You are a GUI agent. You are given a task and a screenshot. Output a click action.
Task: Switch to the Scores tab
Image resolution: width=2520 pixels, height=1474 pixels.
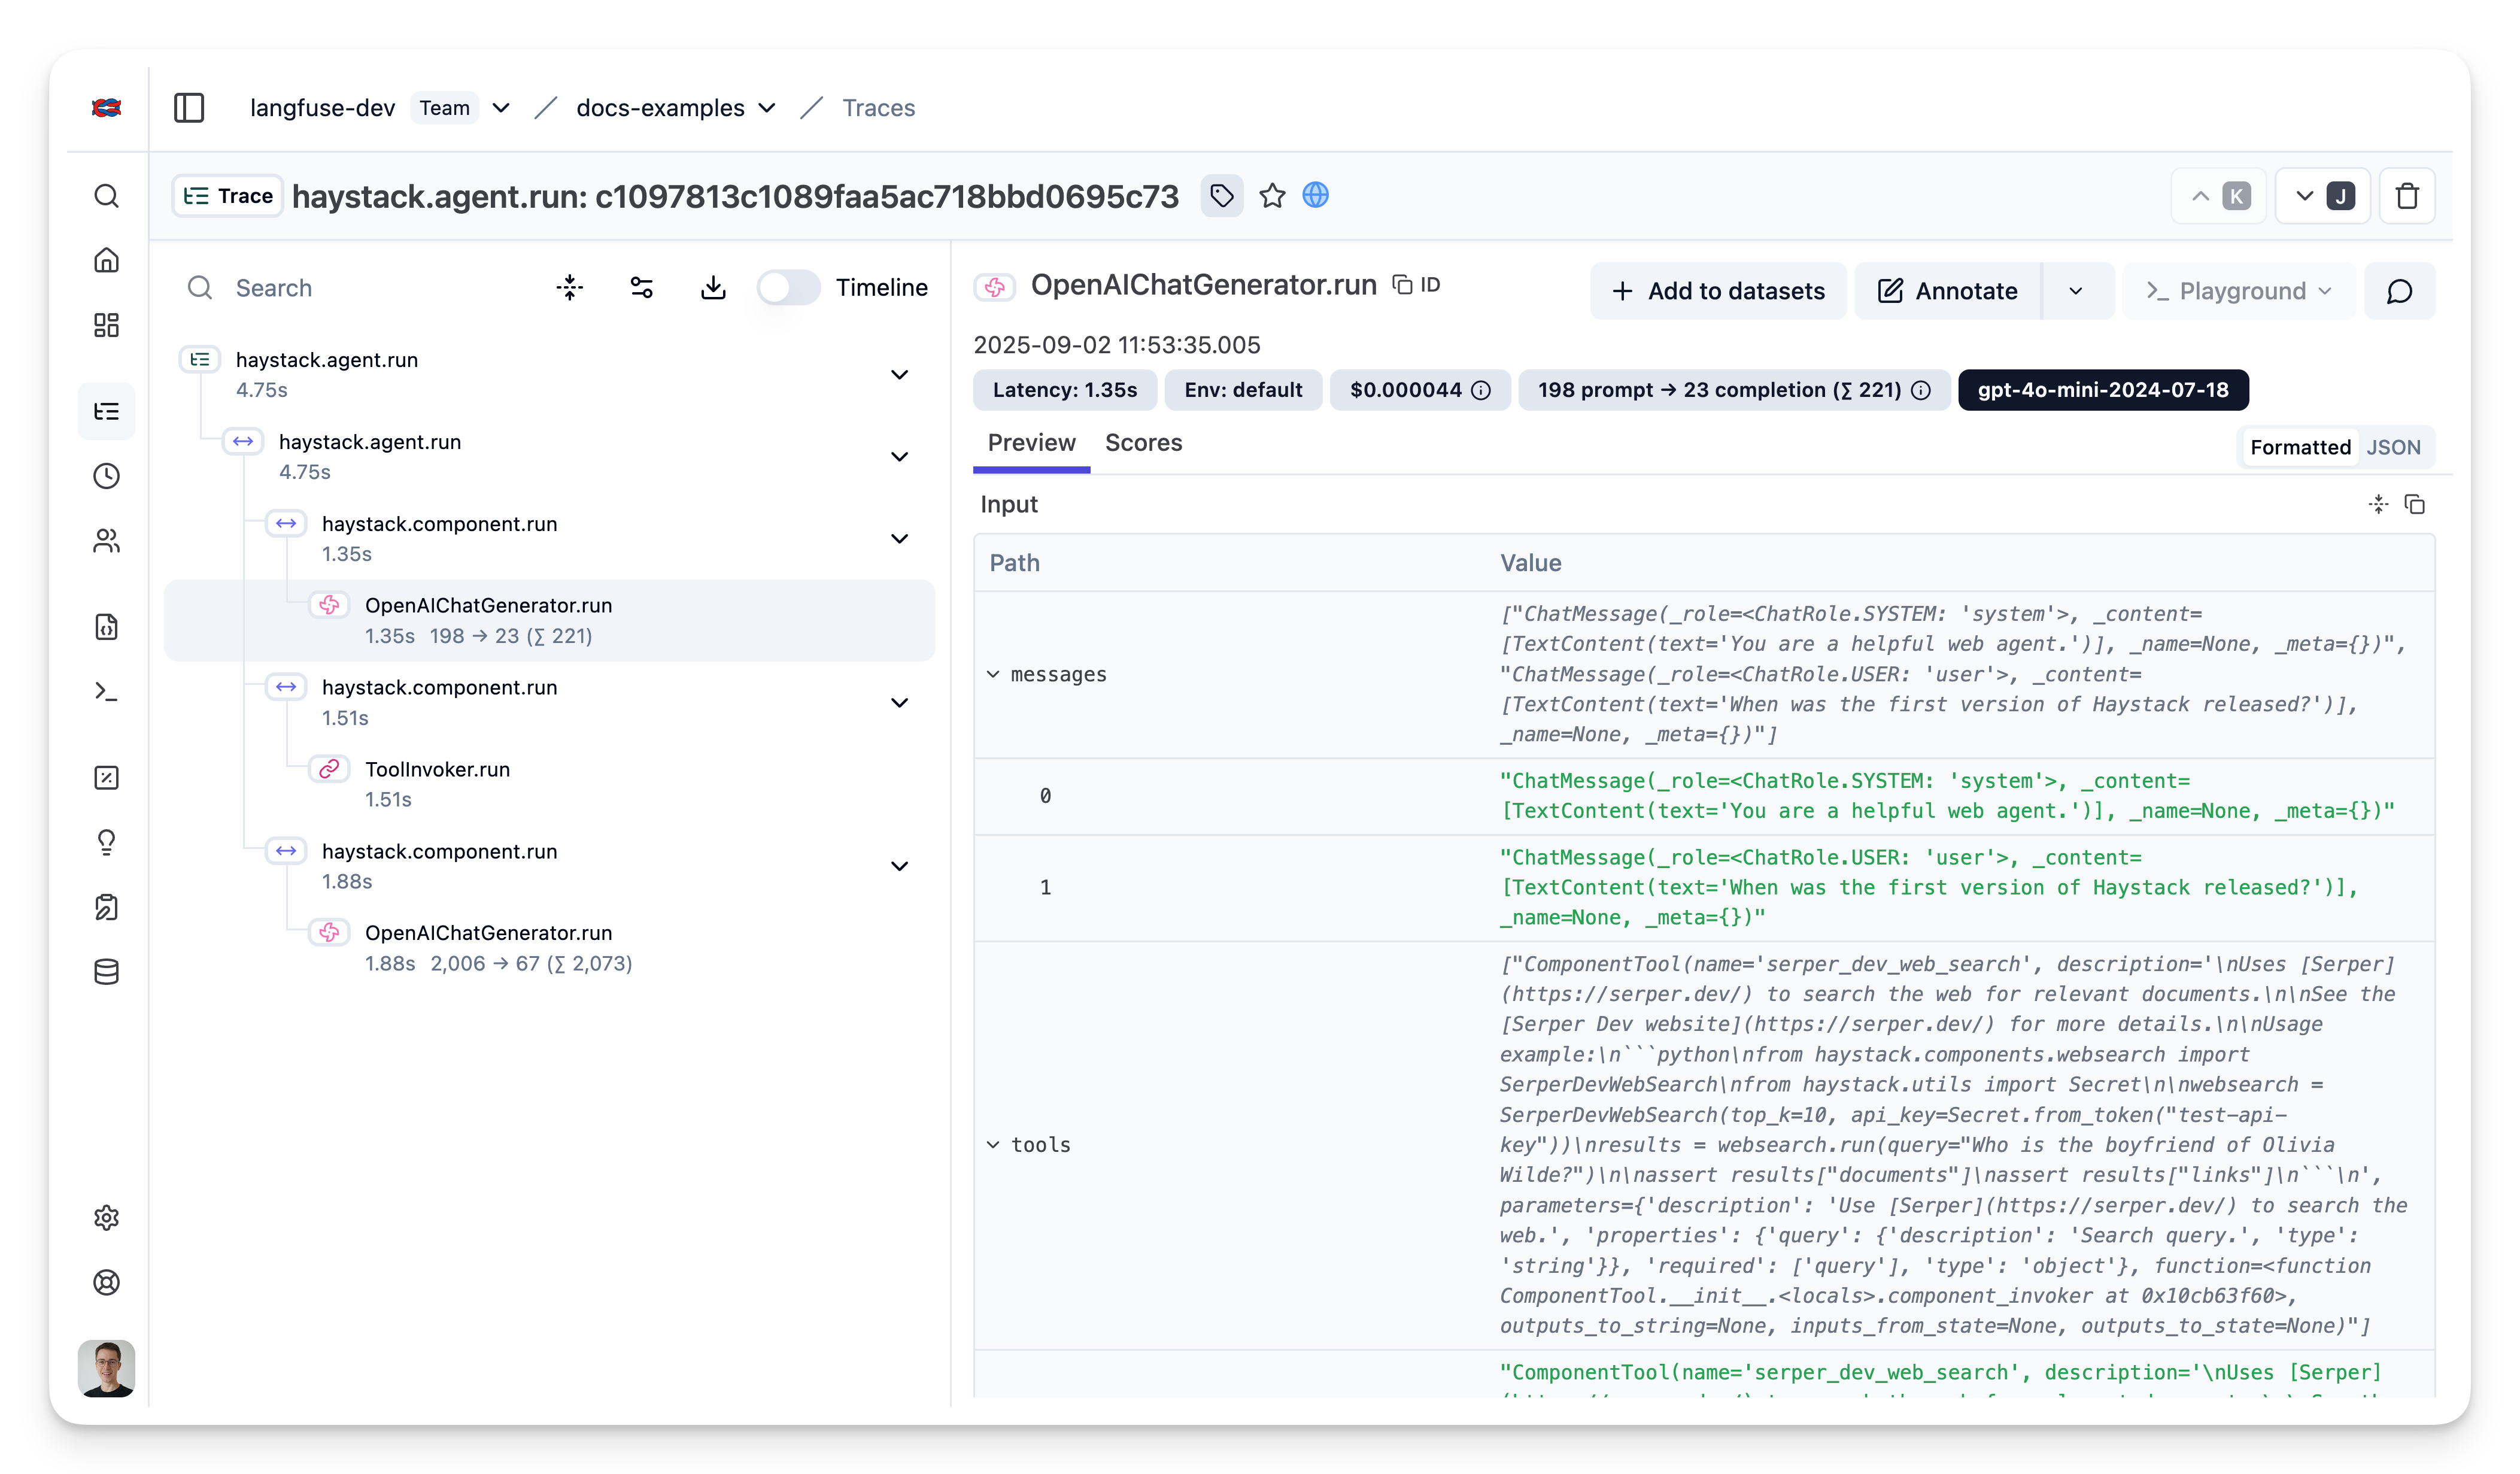(x=1143, y=443)
